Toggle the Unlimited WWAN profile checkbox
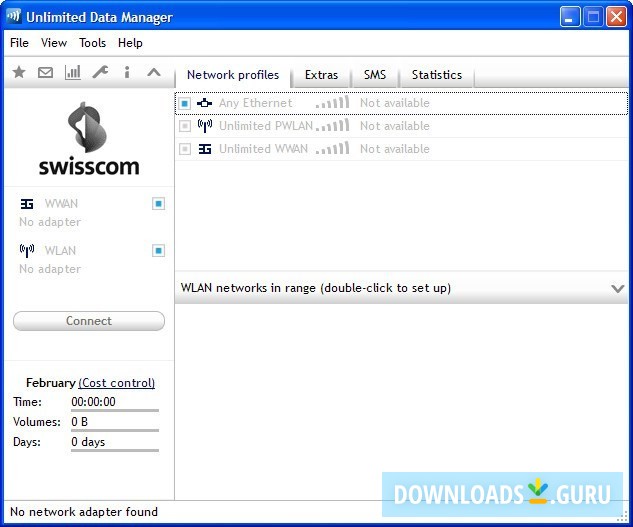The image size is (633, 527). pyautogui.click(x=184, y=149)
